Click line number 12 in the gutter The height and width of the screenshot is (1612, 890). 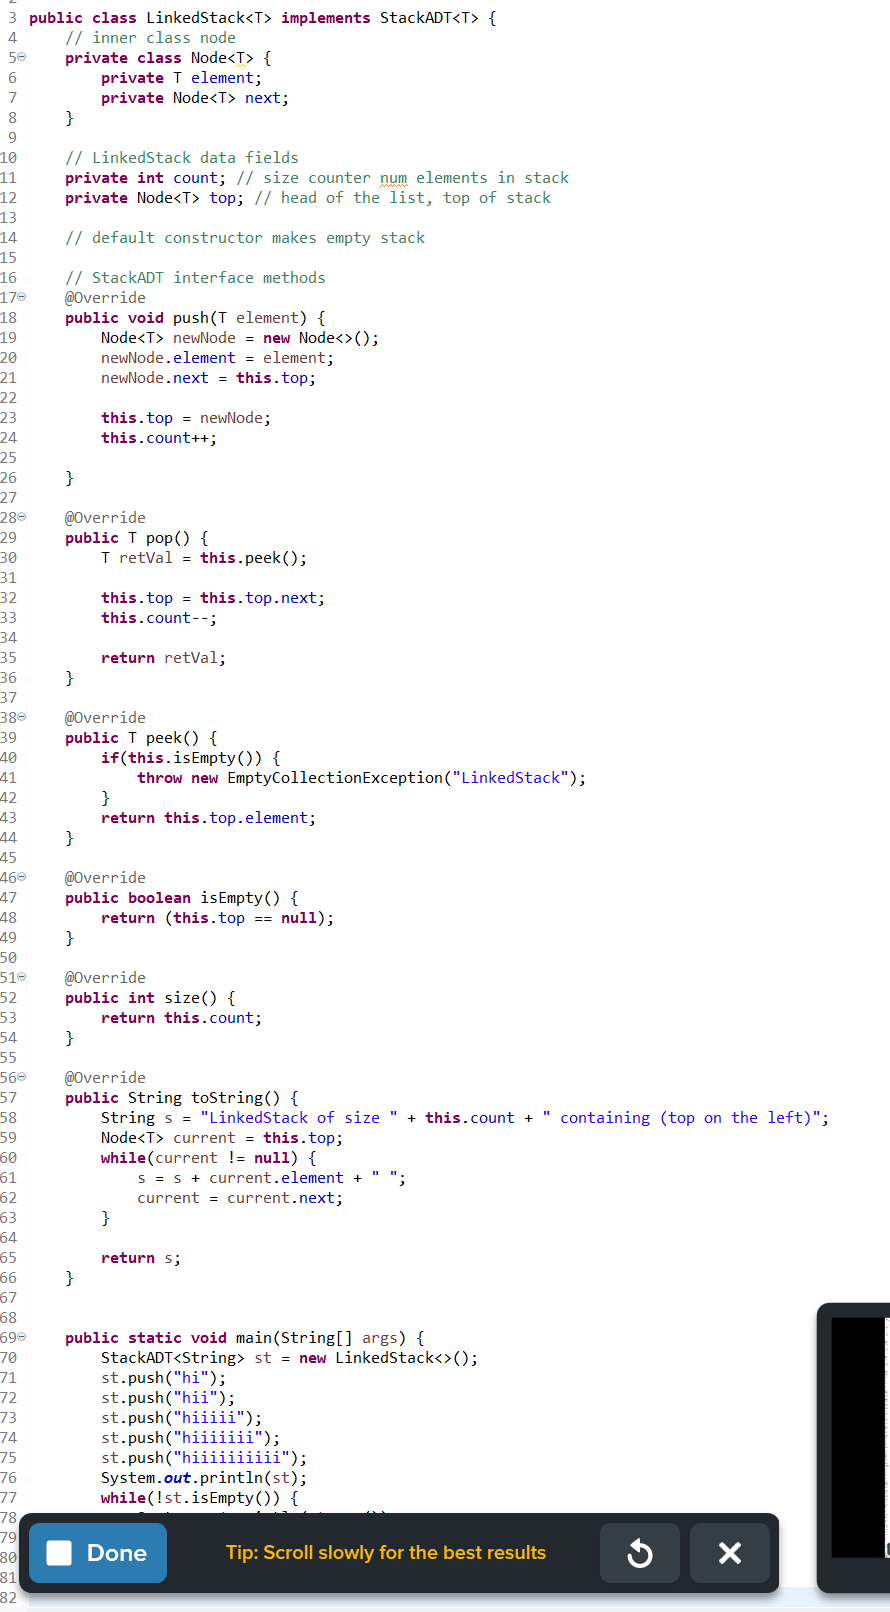9,198
